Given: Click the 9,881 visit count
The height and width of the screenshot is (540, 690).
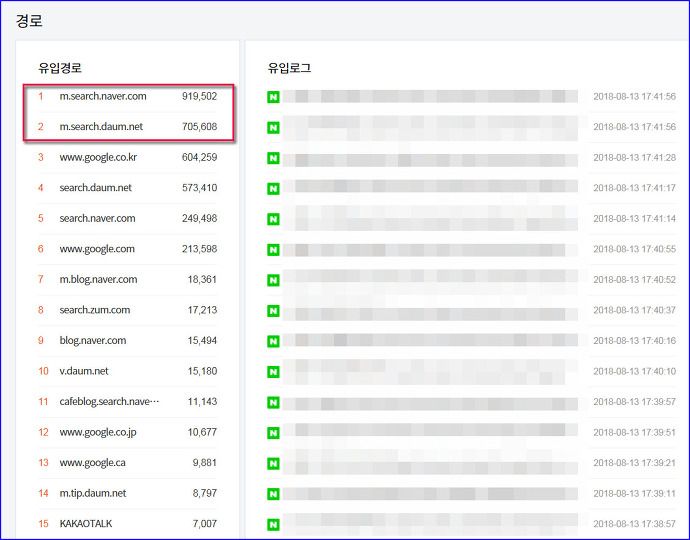Looking at the screenshot, I should pos(205,463).
